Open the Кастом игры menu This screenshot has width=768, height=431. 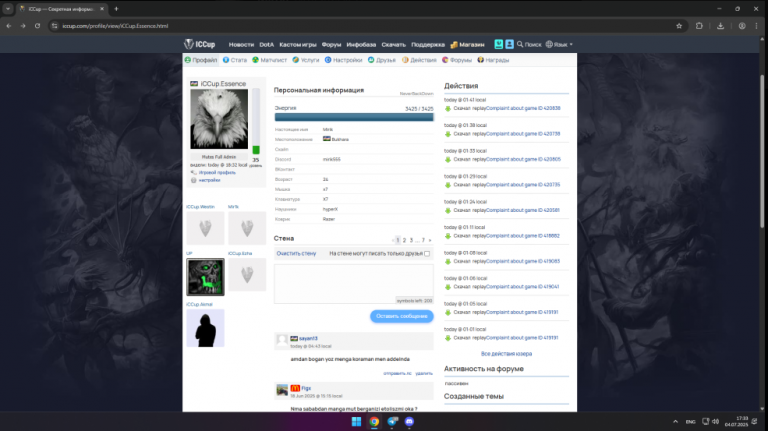pyautogui.click(x=298, y=45)
